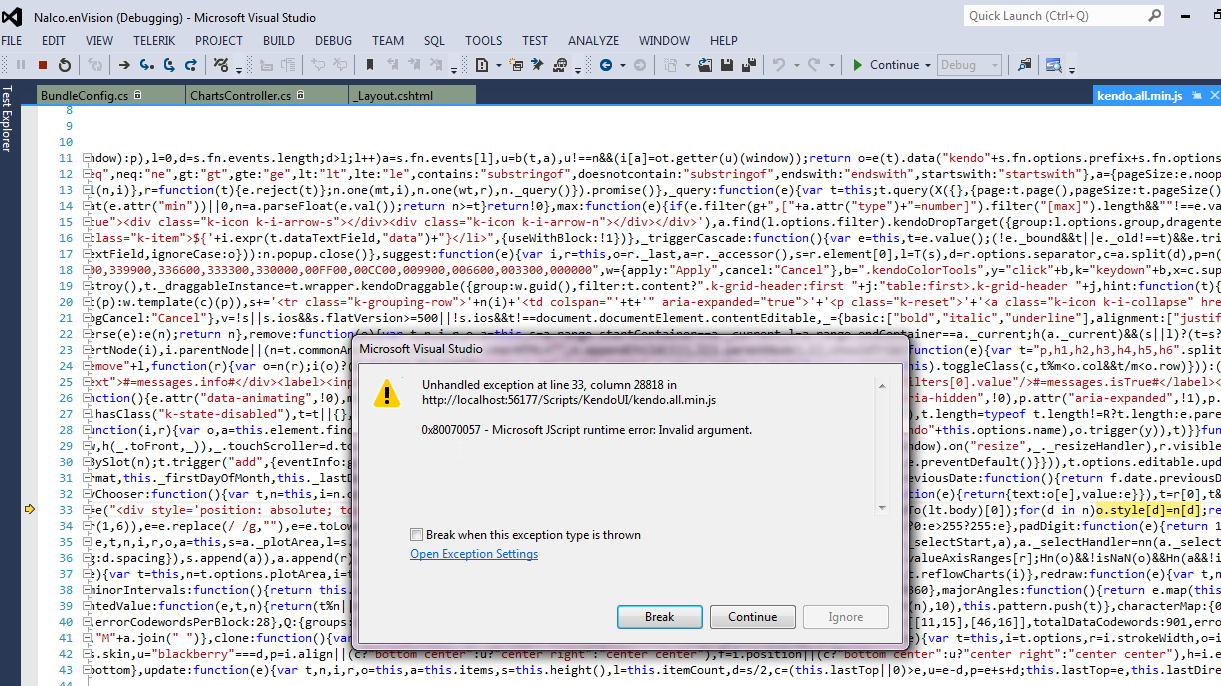The width and height of the screenshot is (1221, 686).
Task: Click the Step Over debug icon
Action: coord(169,65)
